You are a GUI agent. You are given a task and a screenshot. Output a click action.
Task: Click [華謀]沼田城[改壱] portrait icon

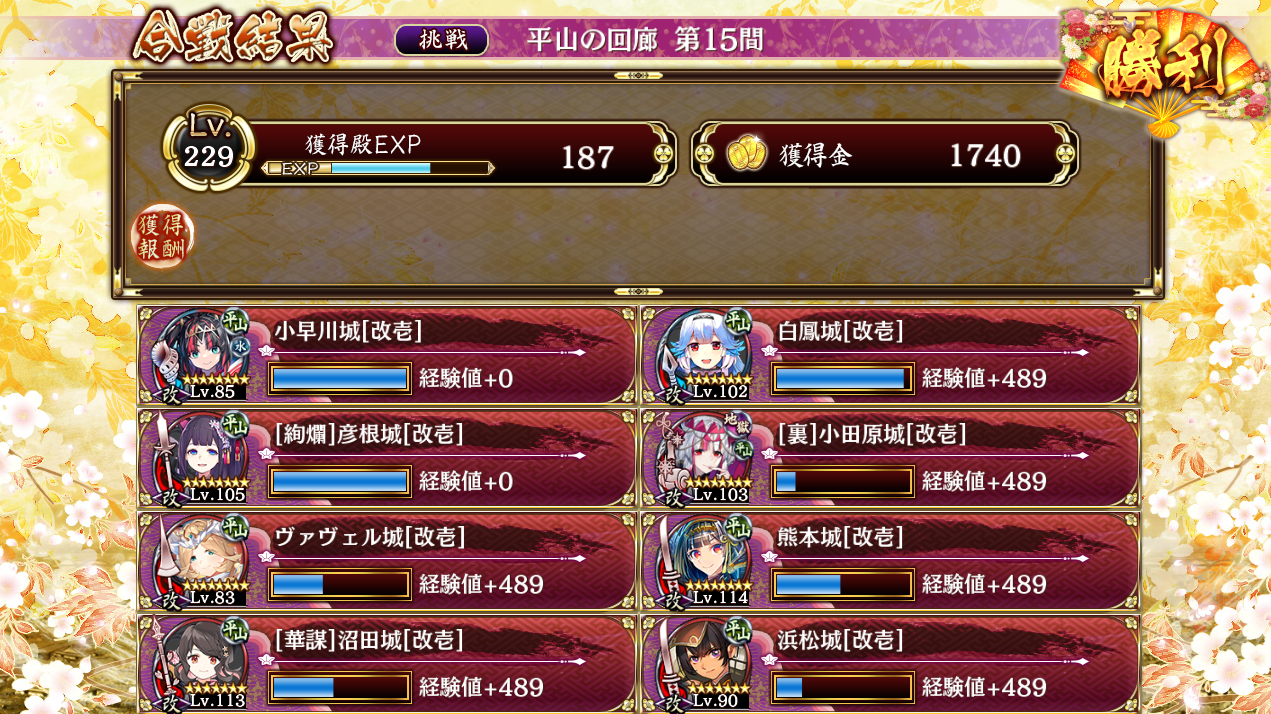pyautogui.click(x=199, y=663)
